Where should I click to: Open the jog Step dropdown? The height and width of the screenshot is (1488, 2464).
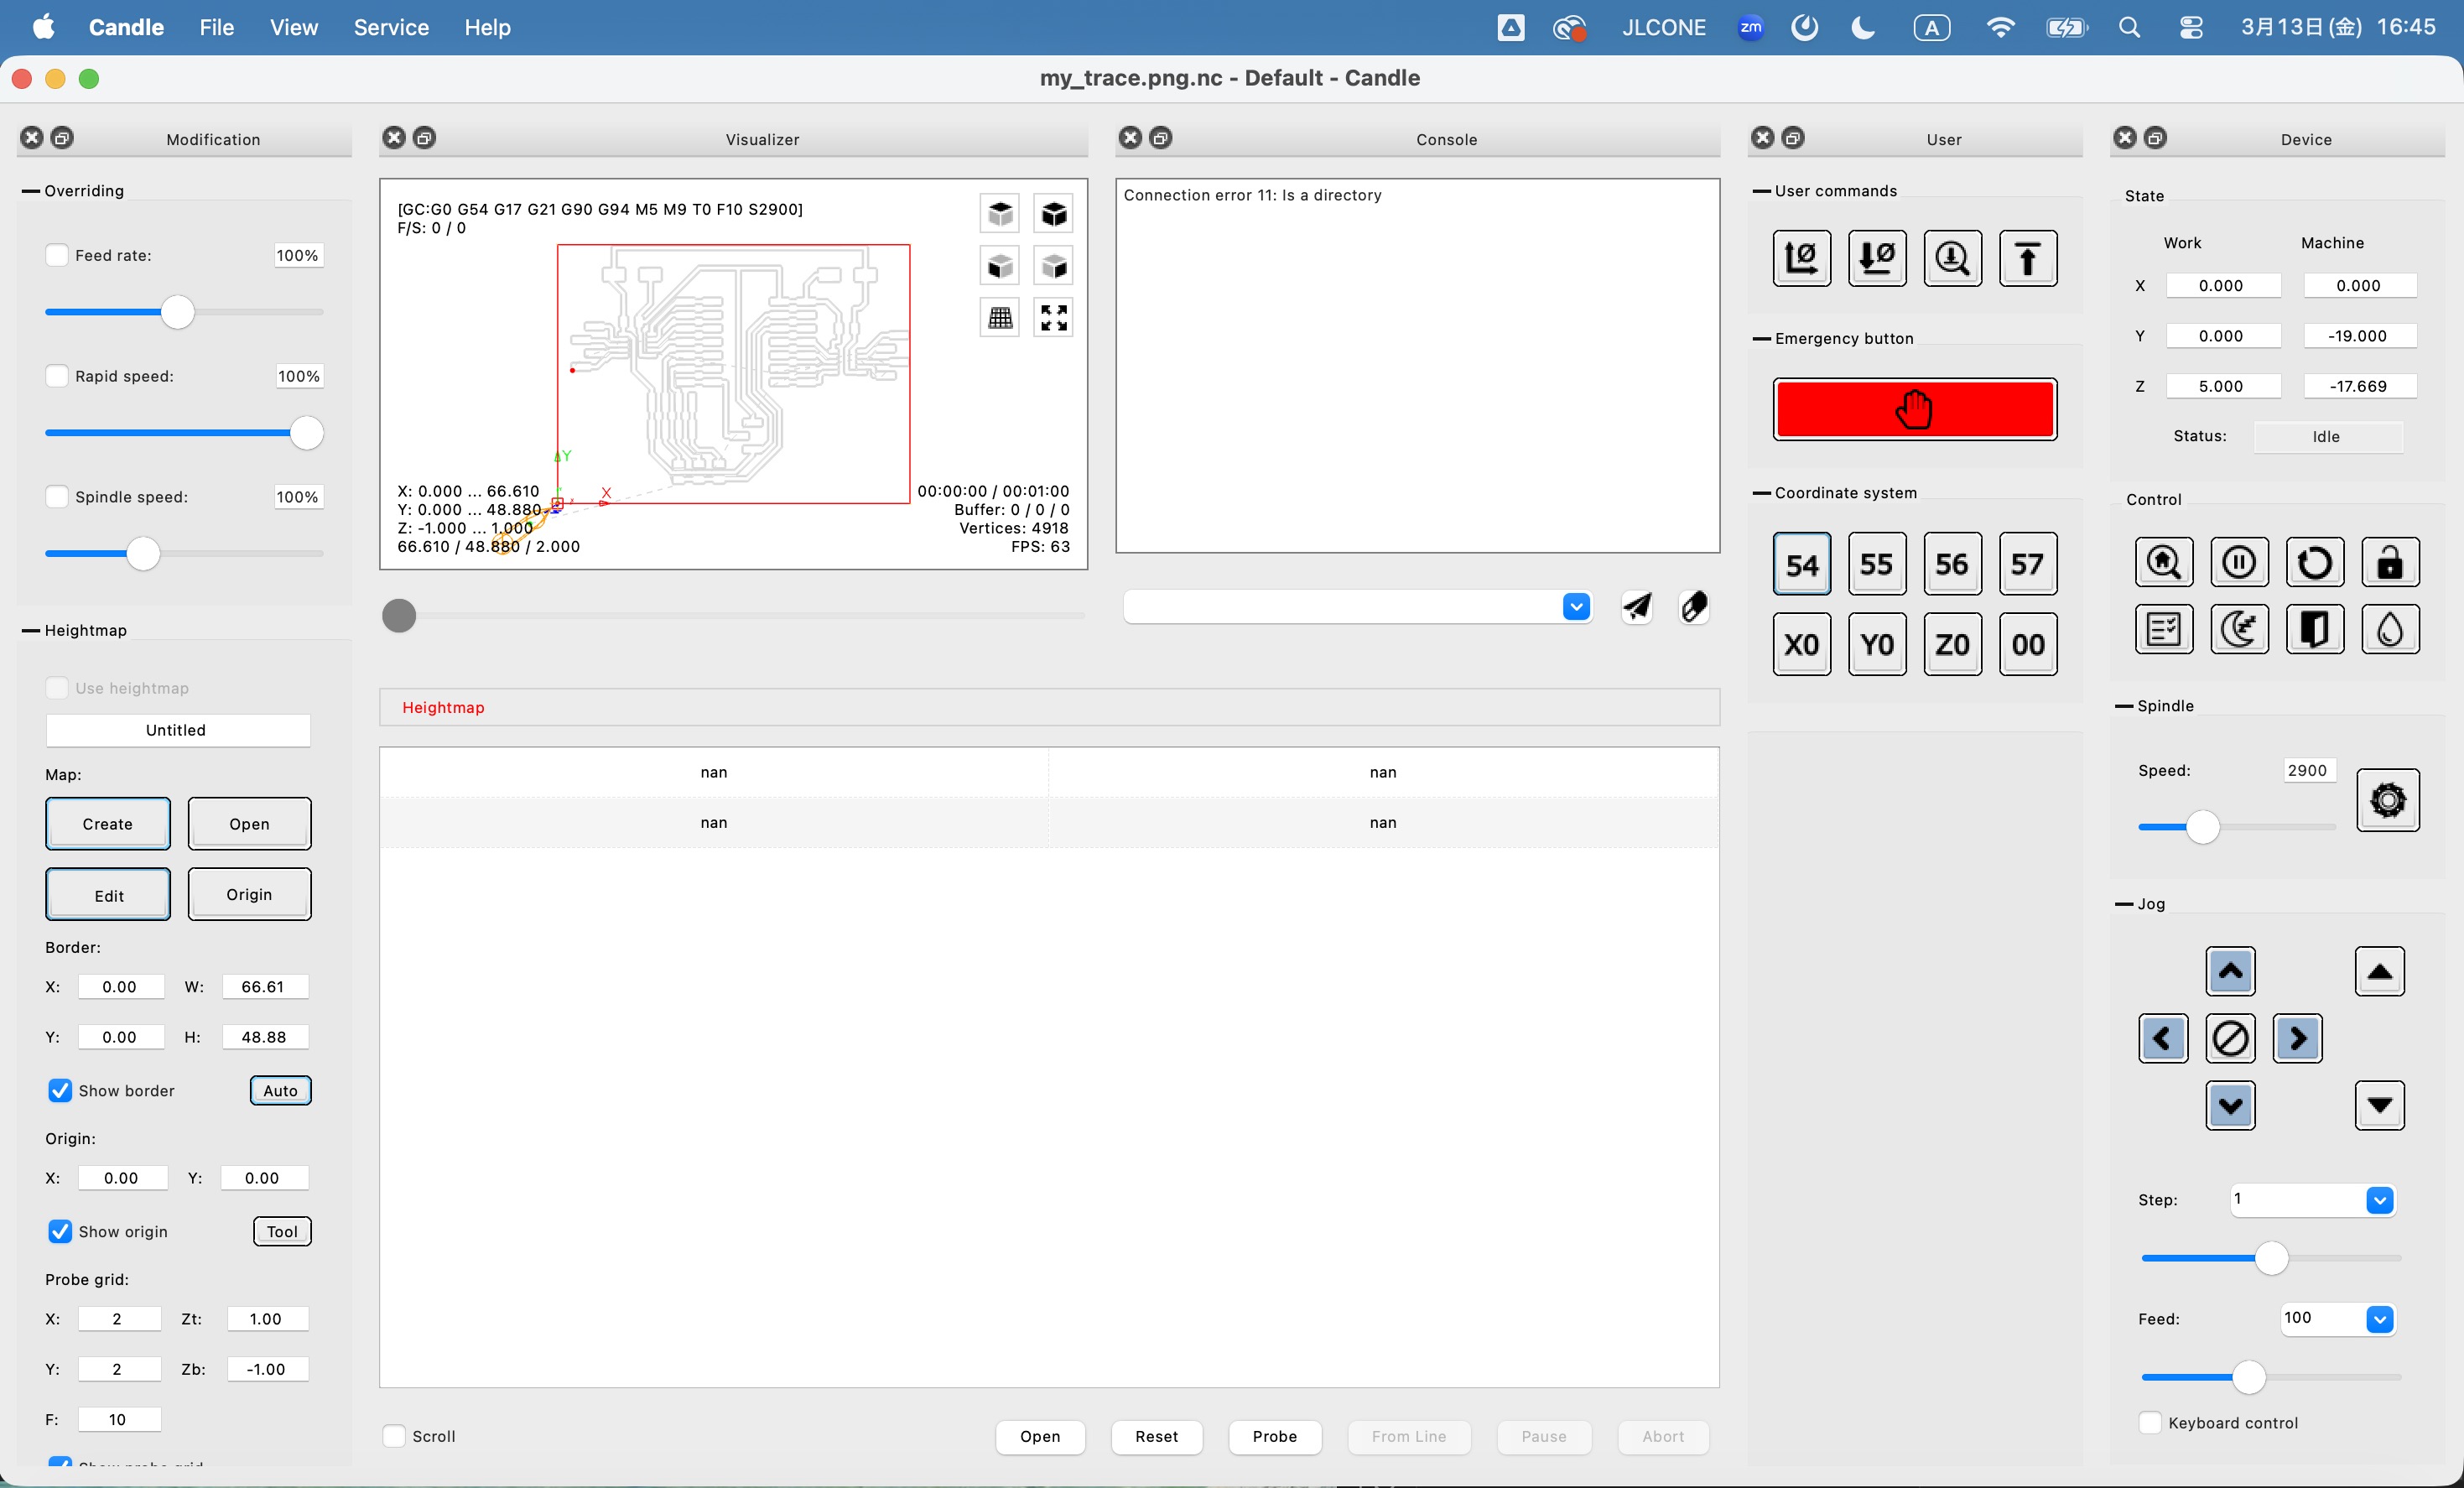click(x=2379, y=1199)
